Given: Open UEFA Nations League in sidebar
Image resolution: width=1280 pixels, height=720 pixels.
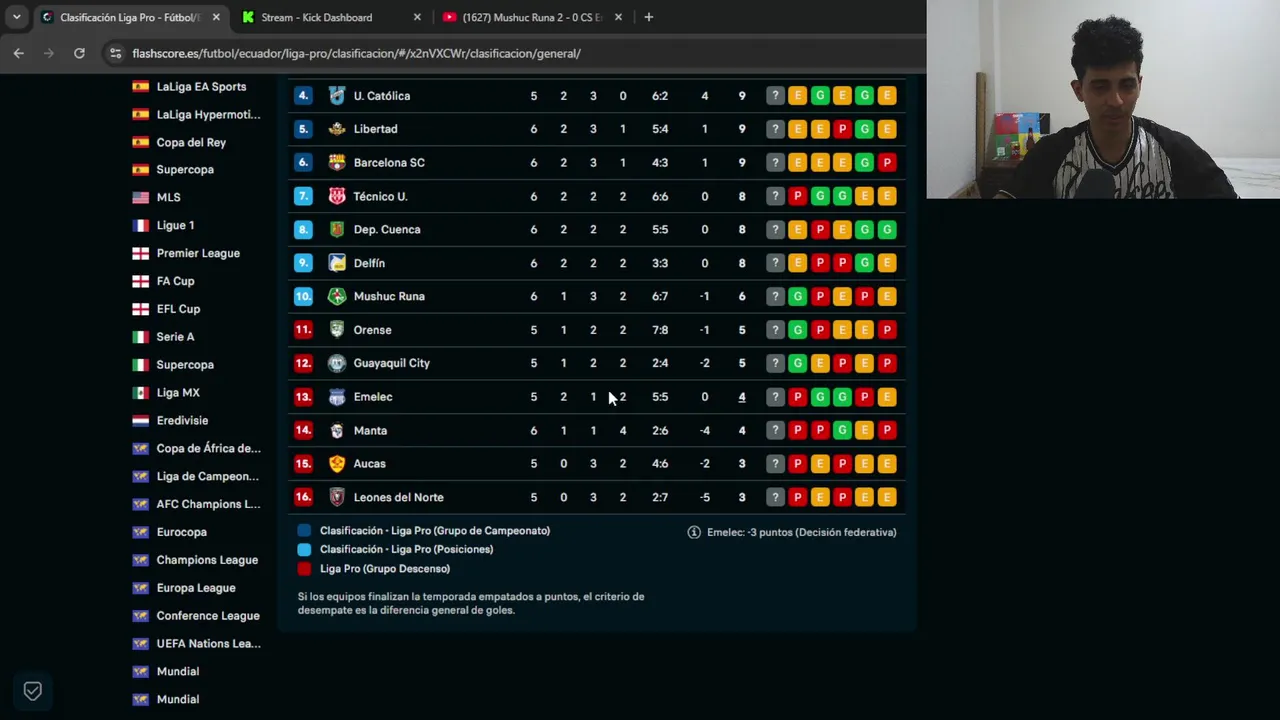Looking at the screenshot, I should point(208,644).
